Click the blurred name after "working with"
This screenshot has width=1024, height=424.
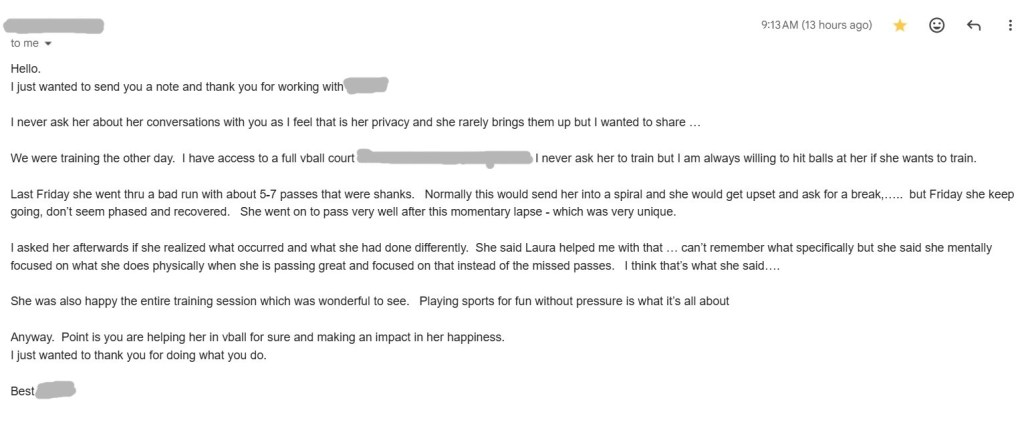(366, 86)
